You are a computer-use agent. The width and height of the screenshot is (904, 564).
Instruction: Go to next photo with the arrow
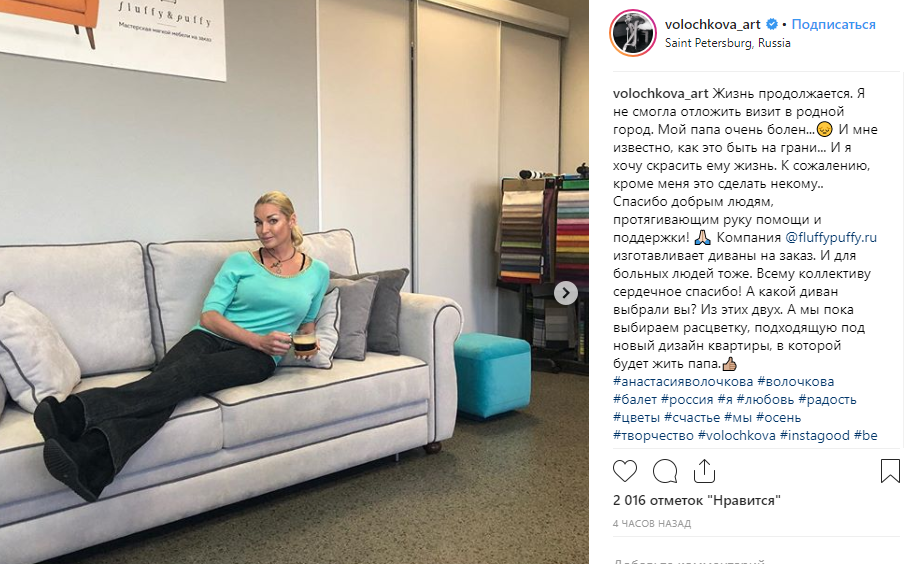click(x=566, y=293)
